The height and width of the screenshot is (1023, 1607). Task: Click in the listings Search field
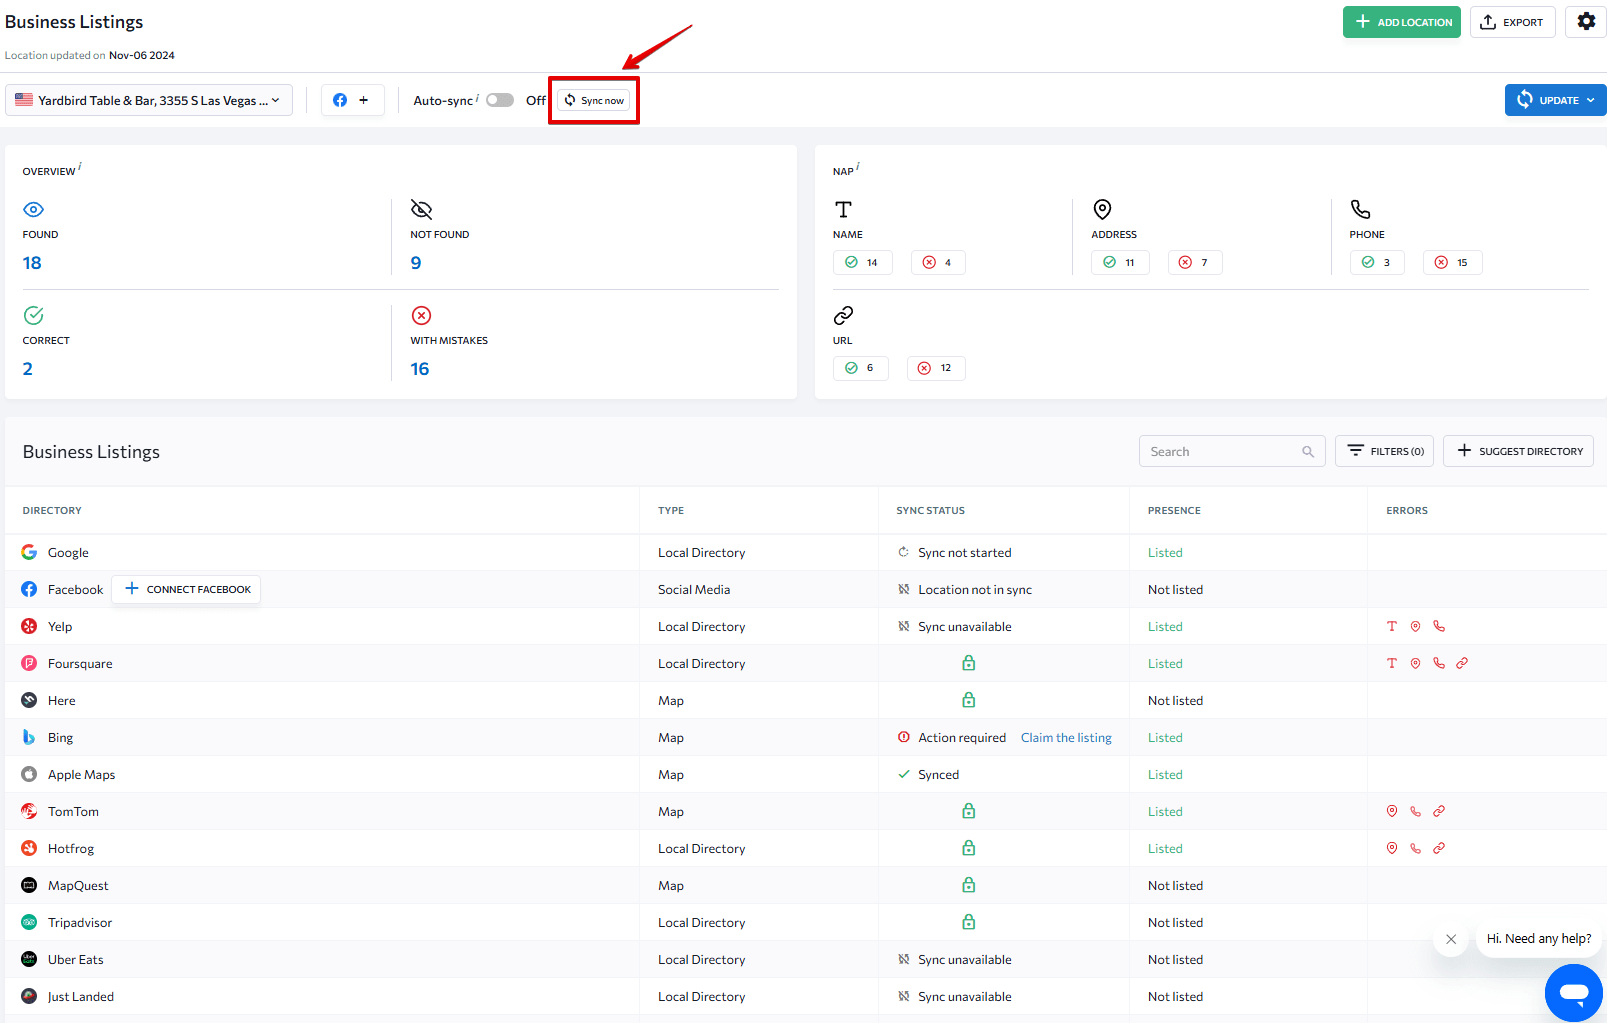pyautogui.click(x=1232, y=451)
